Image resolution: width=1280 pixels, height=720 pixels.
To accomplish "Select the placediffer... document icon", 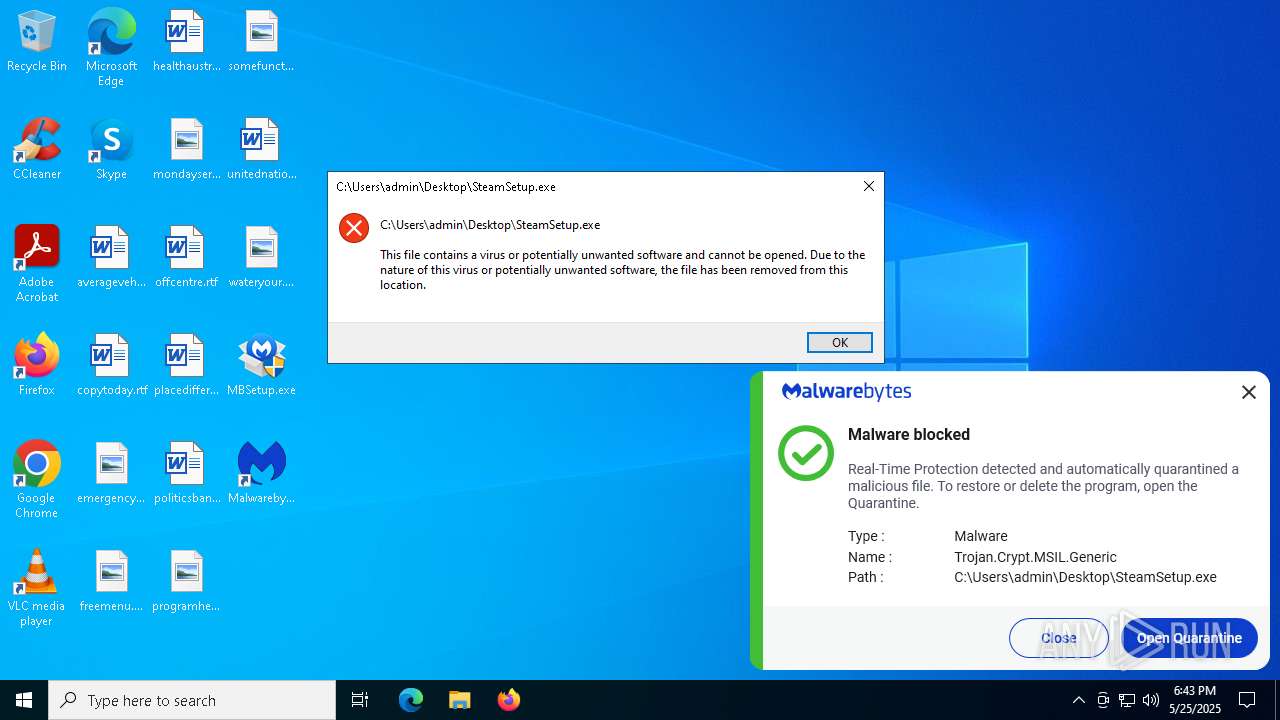I will (x=186, y=364).
